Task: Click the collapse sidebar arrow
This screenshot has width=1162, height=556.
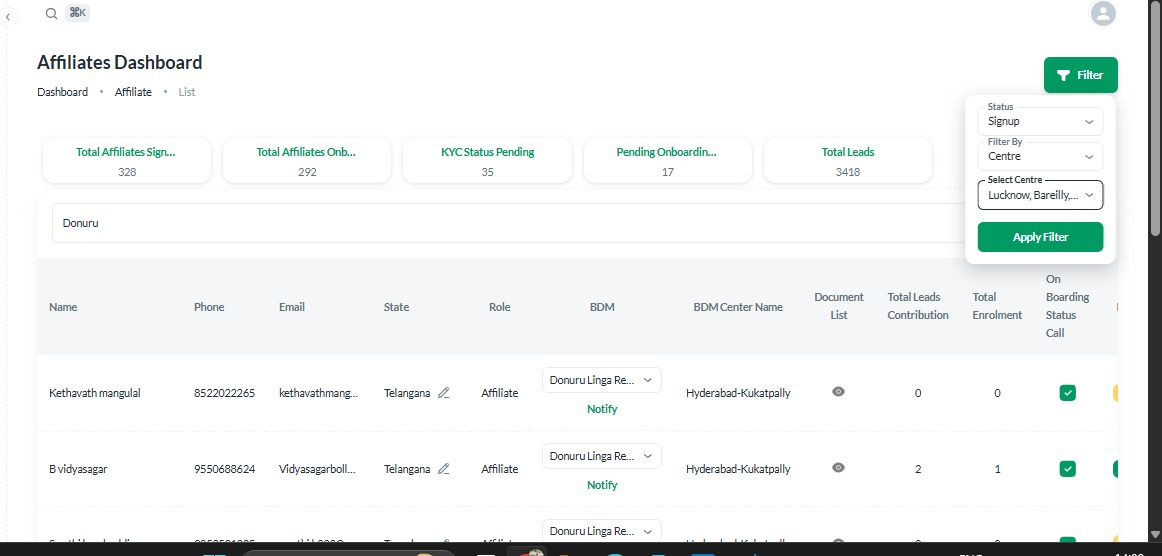Action: coord(9,17)
